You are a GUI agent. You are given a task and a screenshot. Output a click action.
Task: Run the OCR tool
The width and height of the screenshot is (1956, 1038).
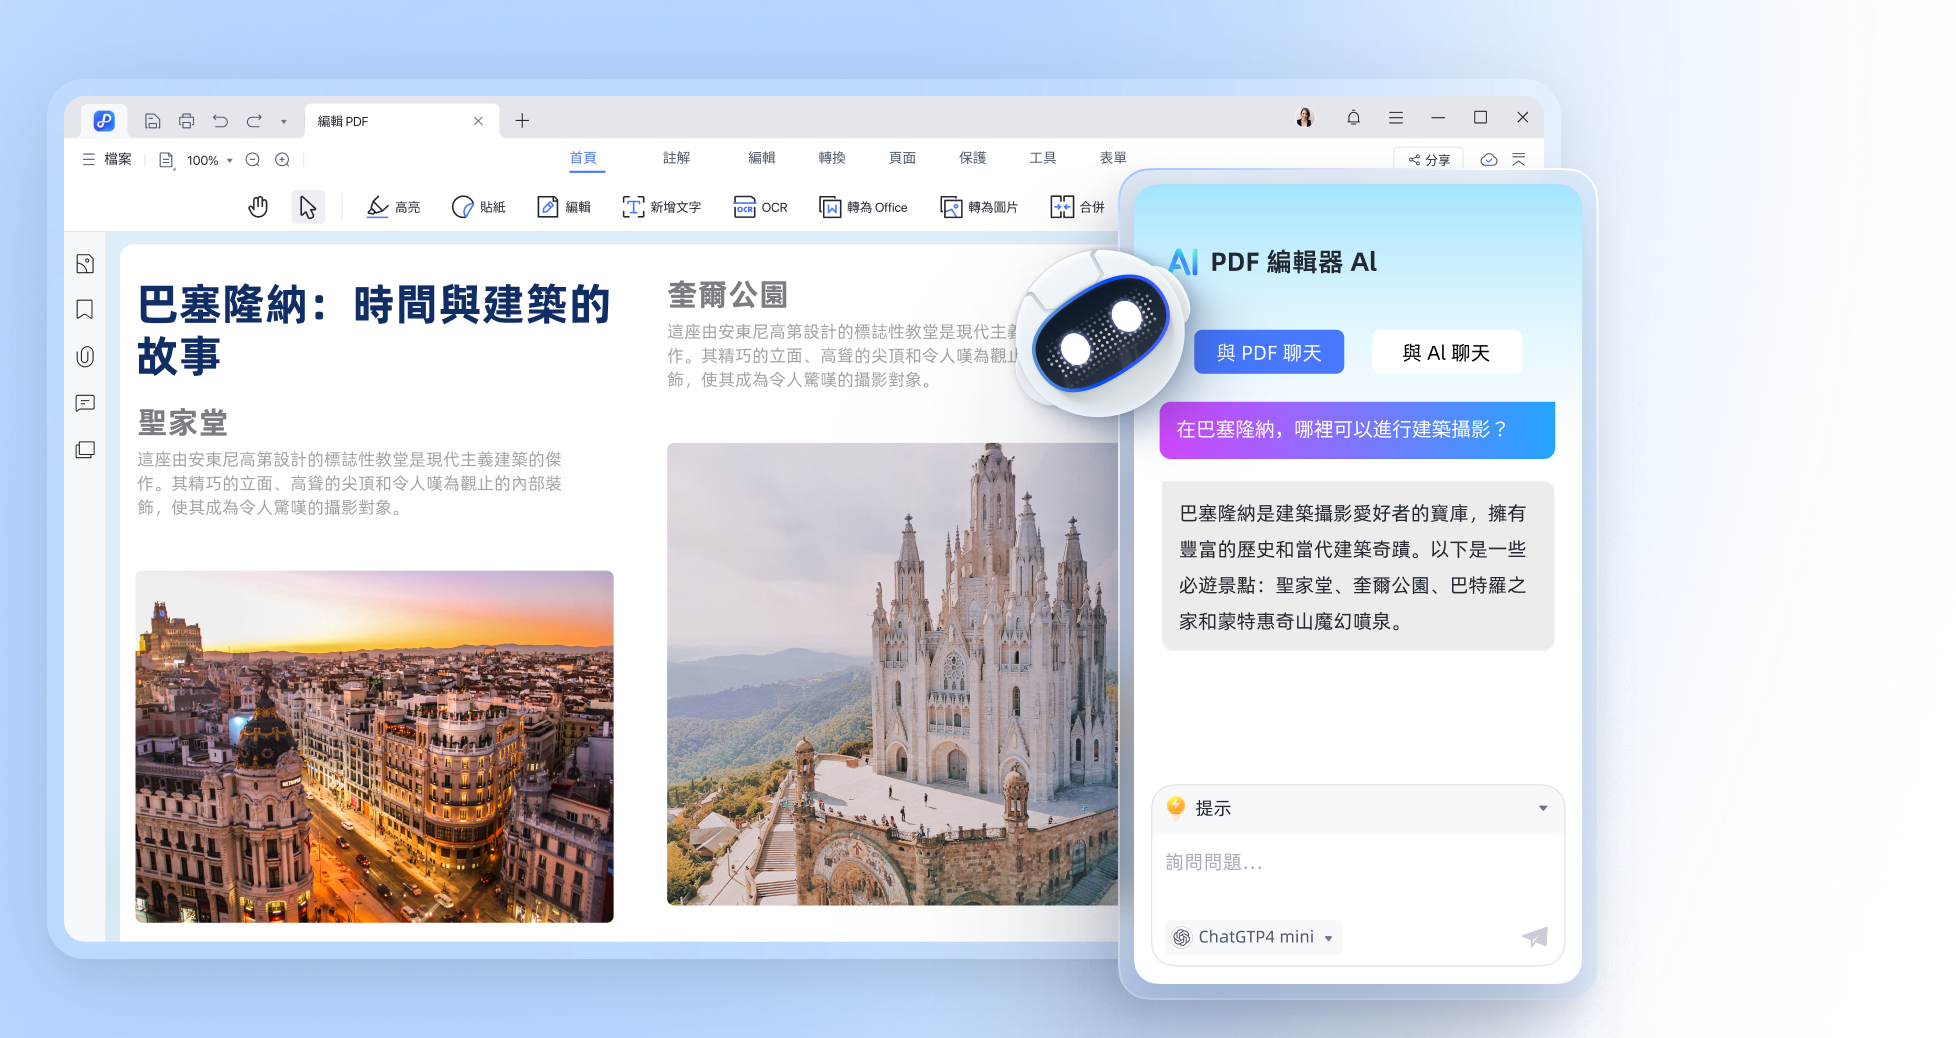(760, 207)
